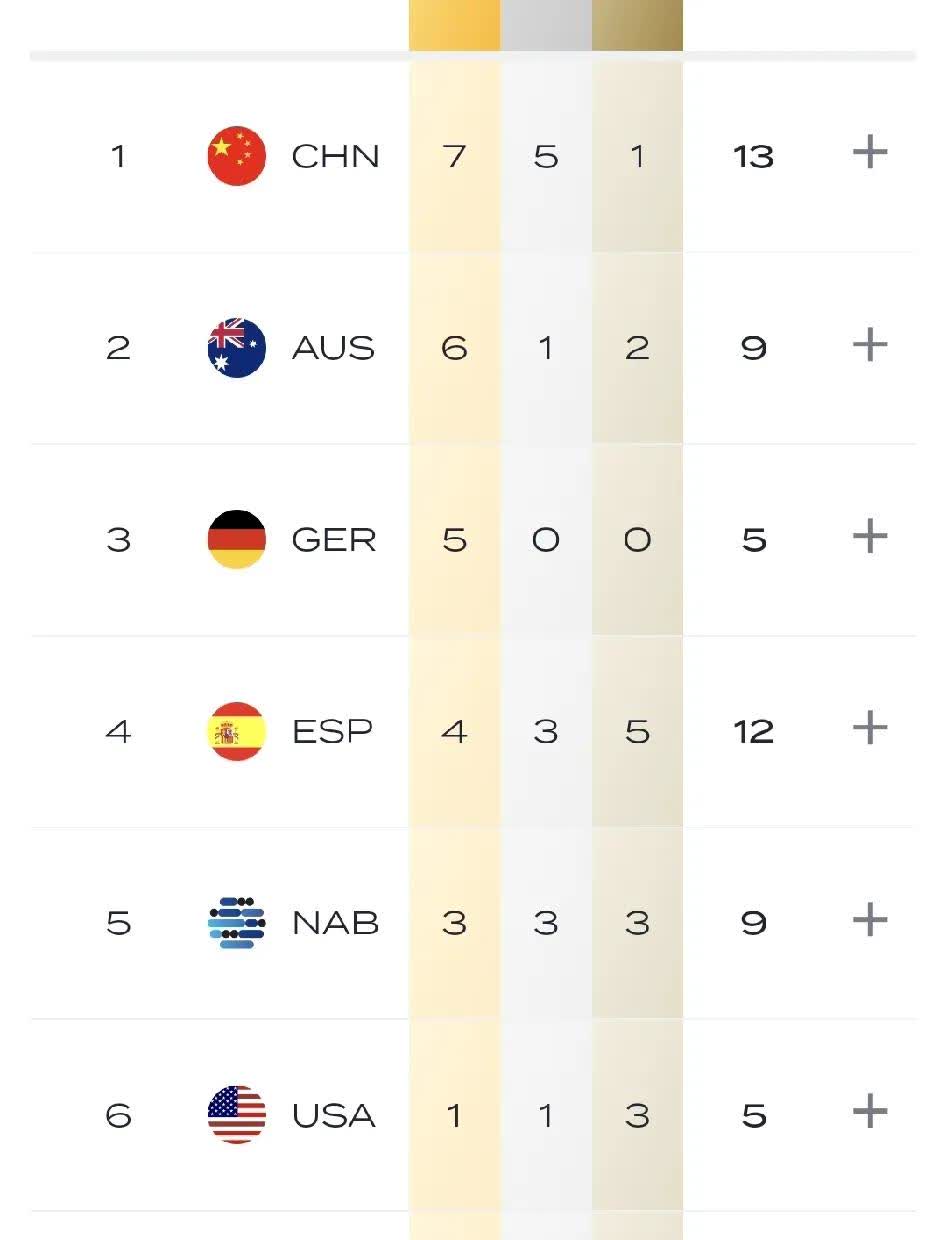
Task: Click the USA country code text
Action: click(333, 1116)
